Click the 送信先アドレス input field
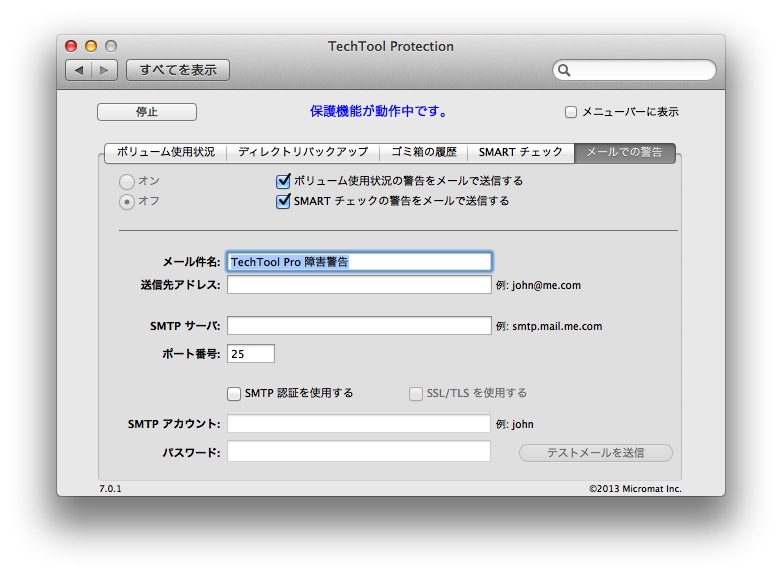 (359, 285)
